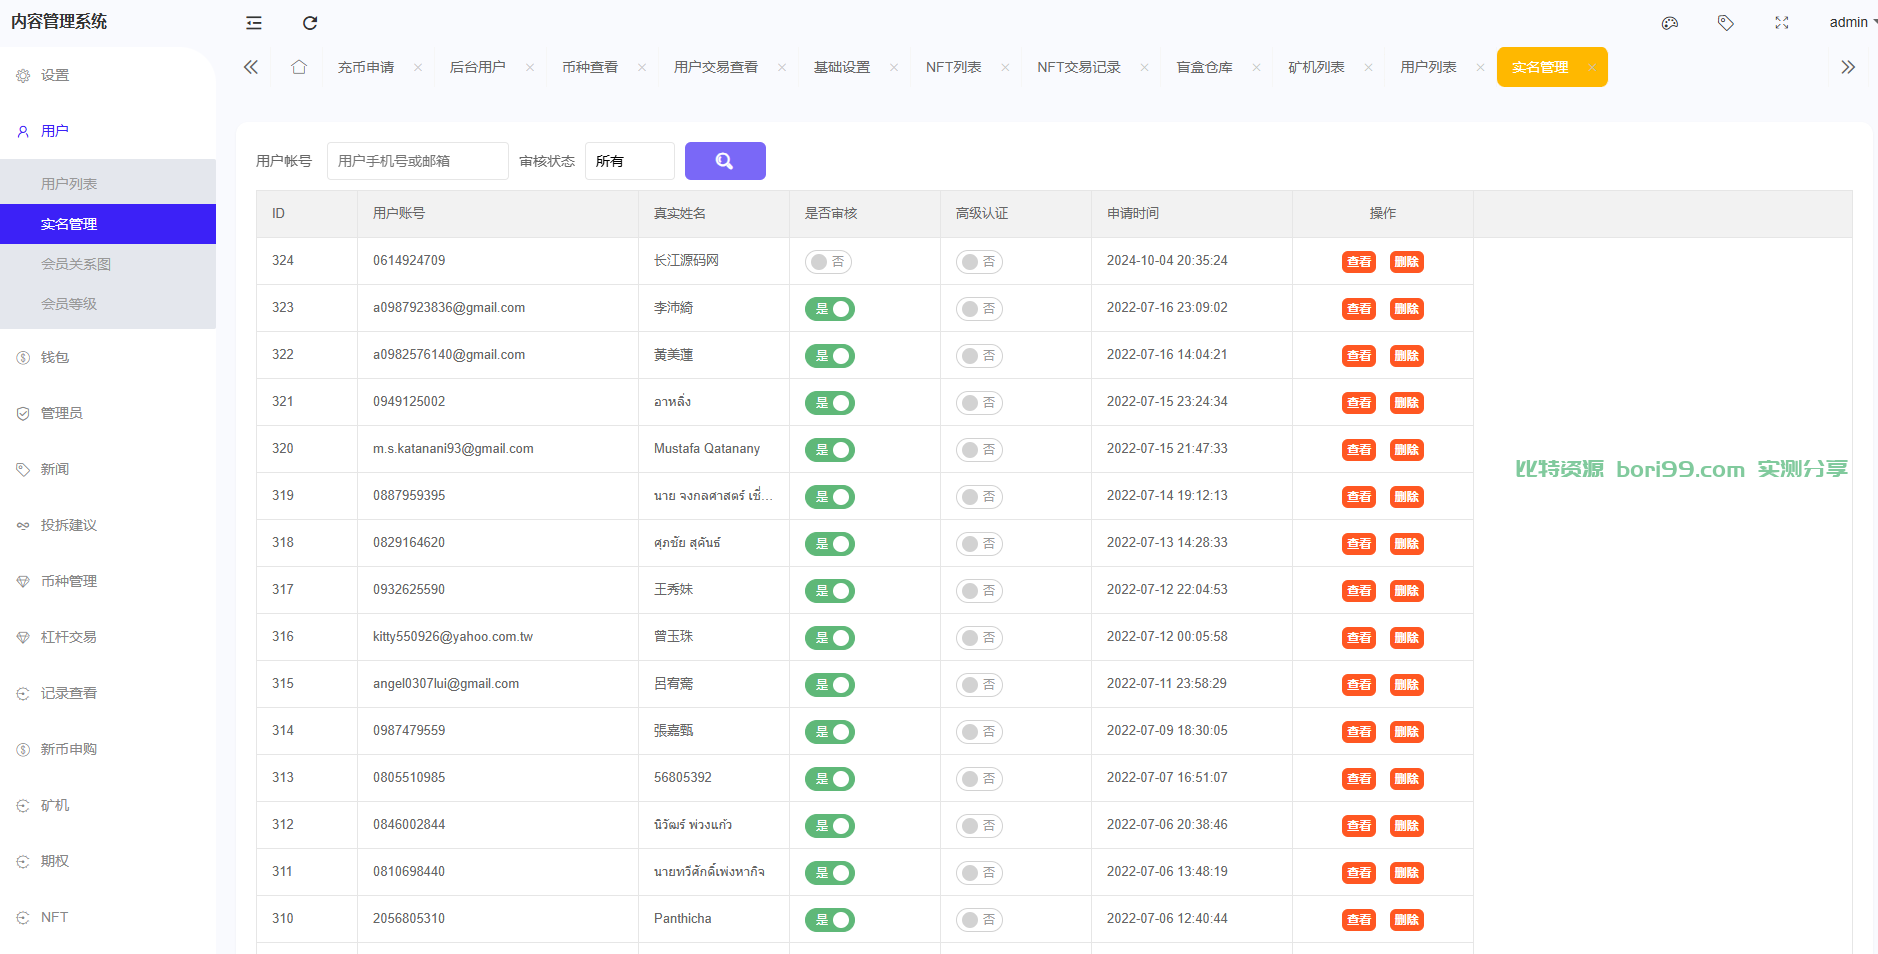The image size is (1878, 954).
Task: Enable advanced certification toggle for ID 322
Action: (x=979, y=356)
